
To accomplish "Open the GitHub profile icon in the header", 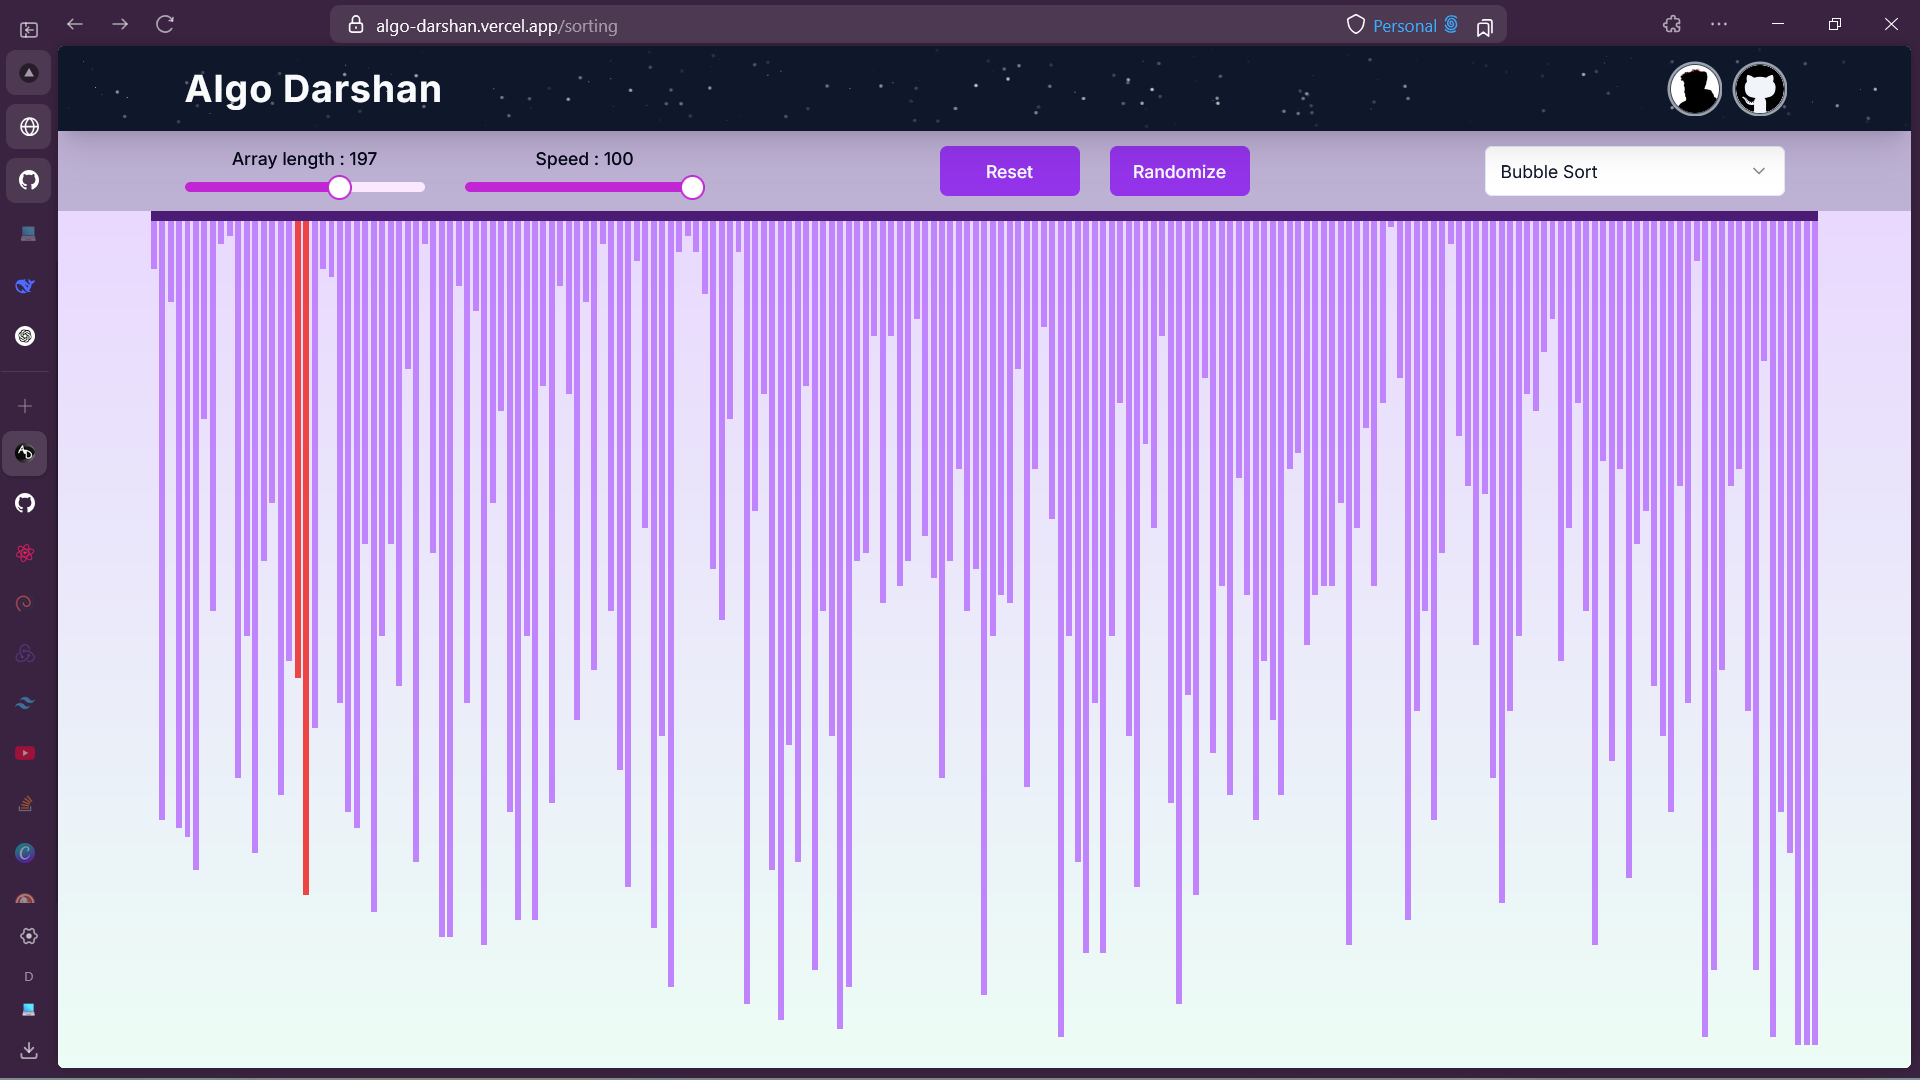I will [x=1760, y=88].
